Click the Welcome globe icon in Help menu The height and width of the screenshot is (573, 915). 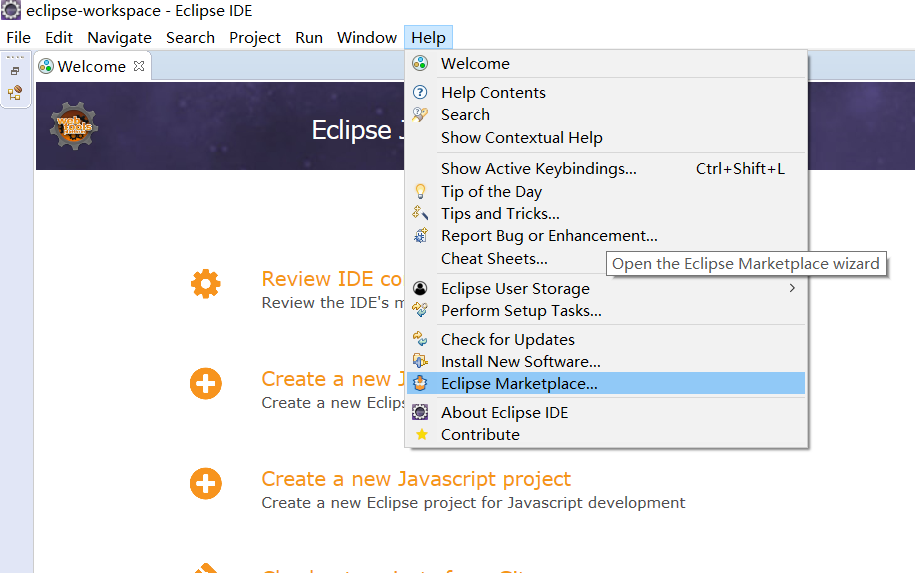tap(420, 63)
